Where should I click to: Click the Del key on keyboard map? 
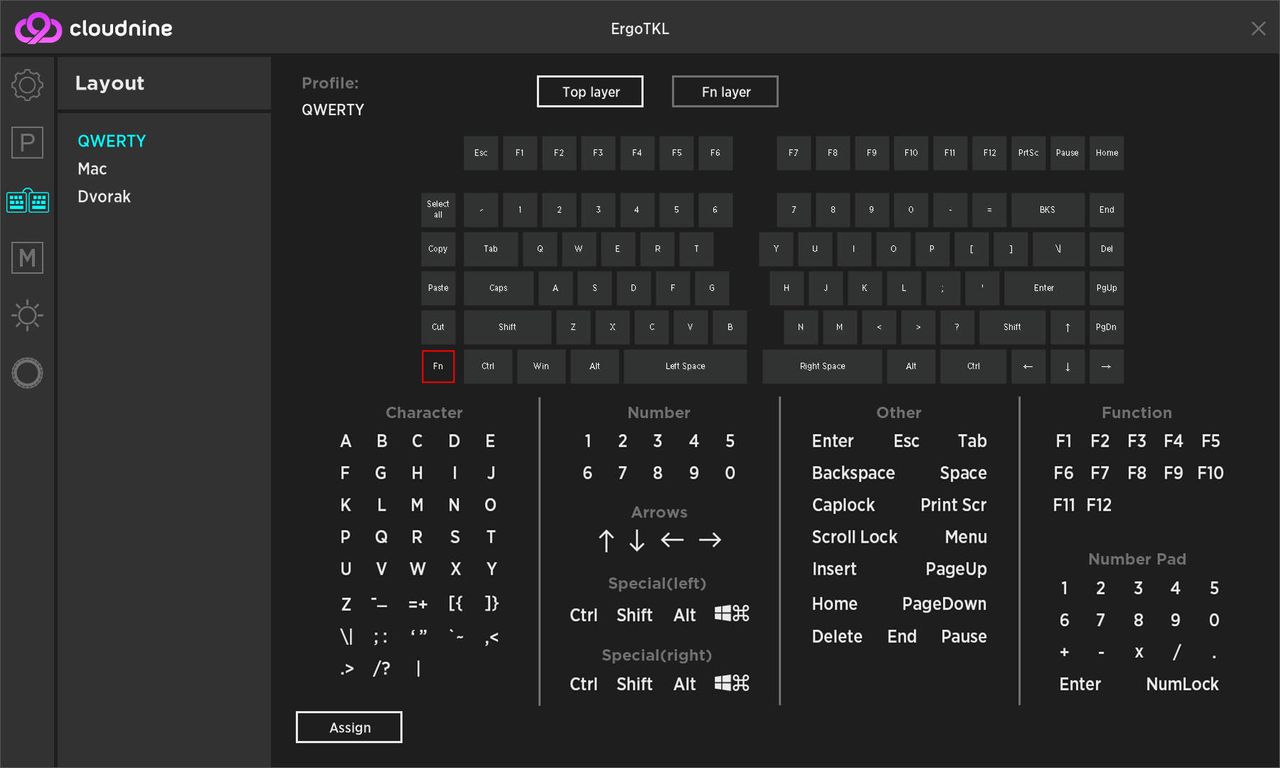[1106, 249]
